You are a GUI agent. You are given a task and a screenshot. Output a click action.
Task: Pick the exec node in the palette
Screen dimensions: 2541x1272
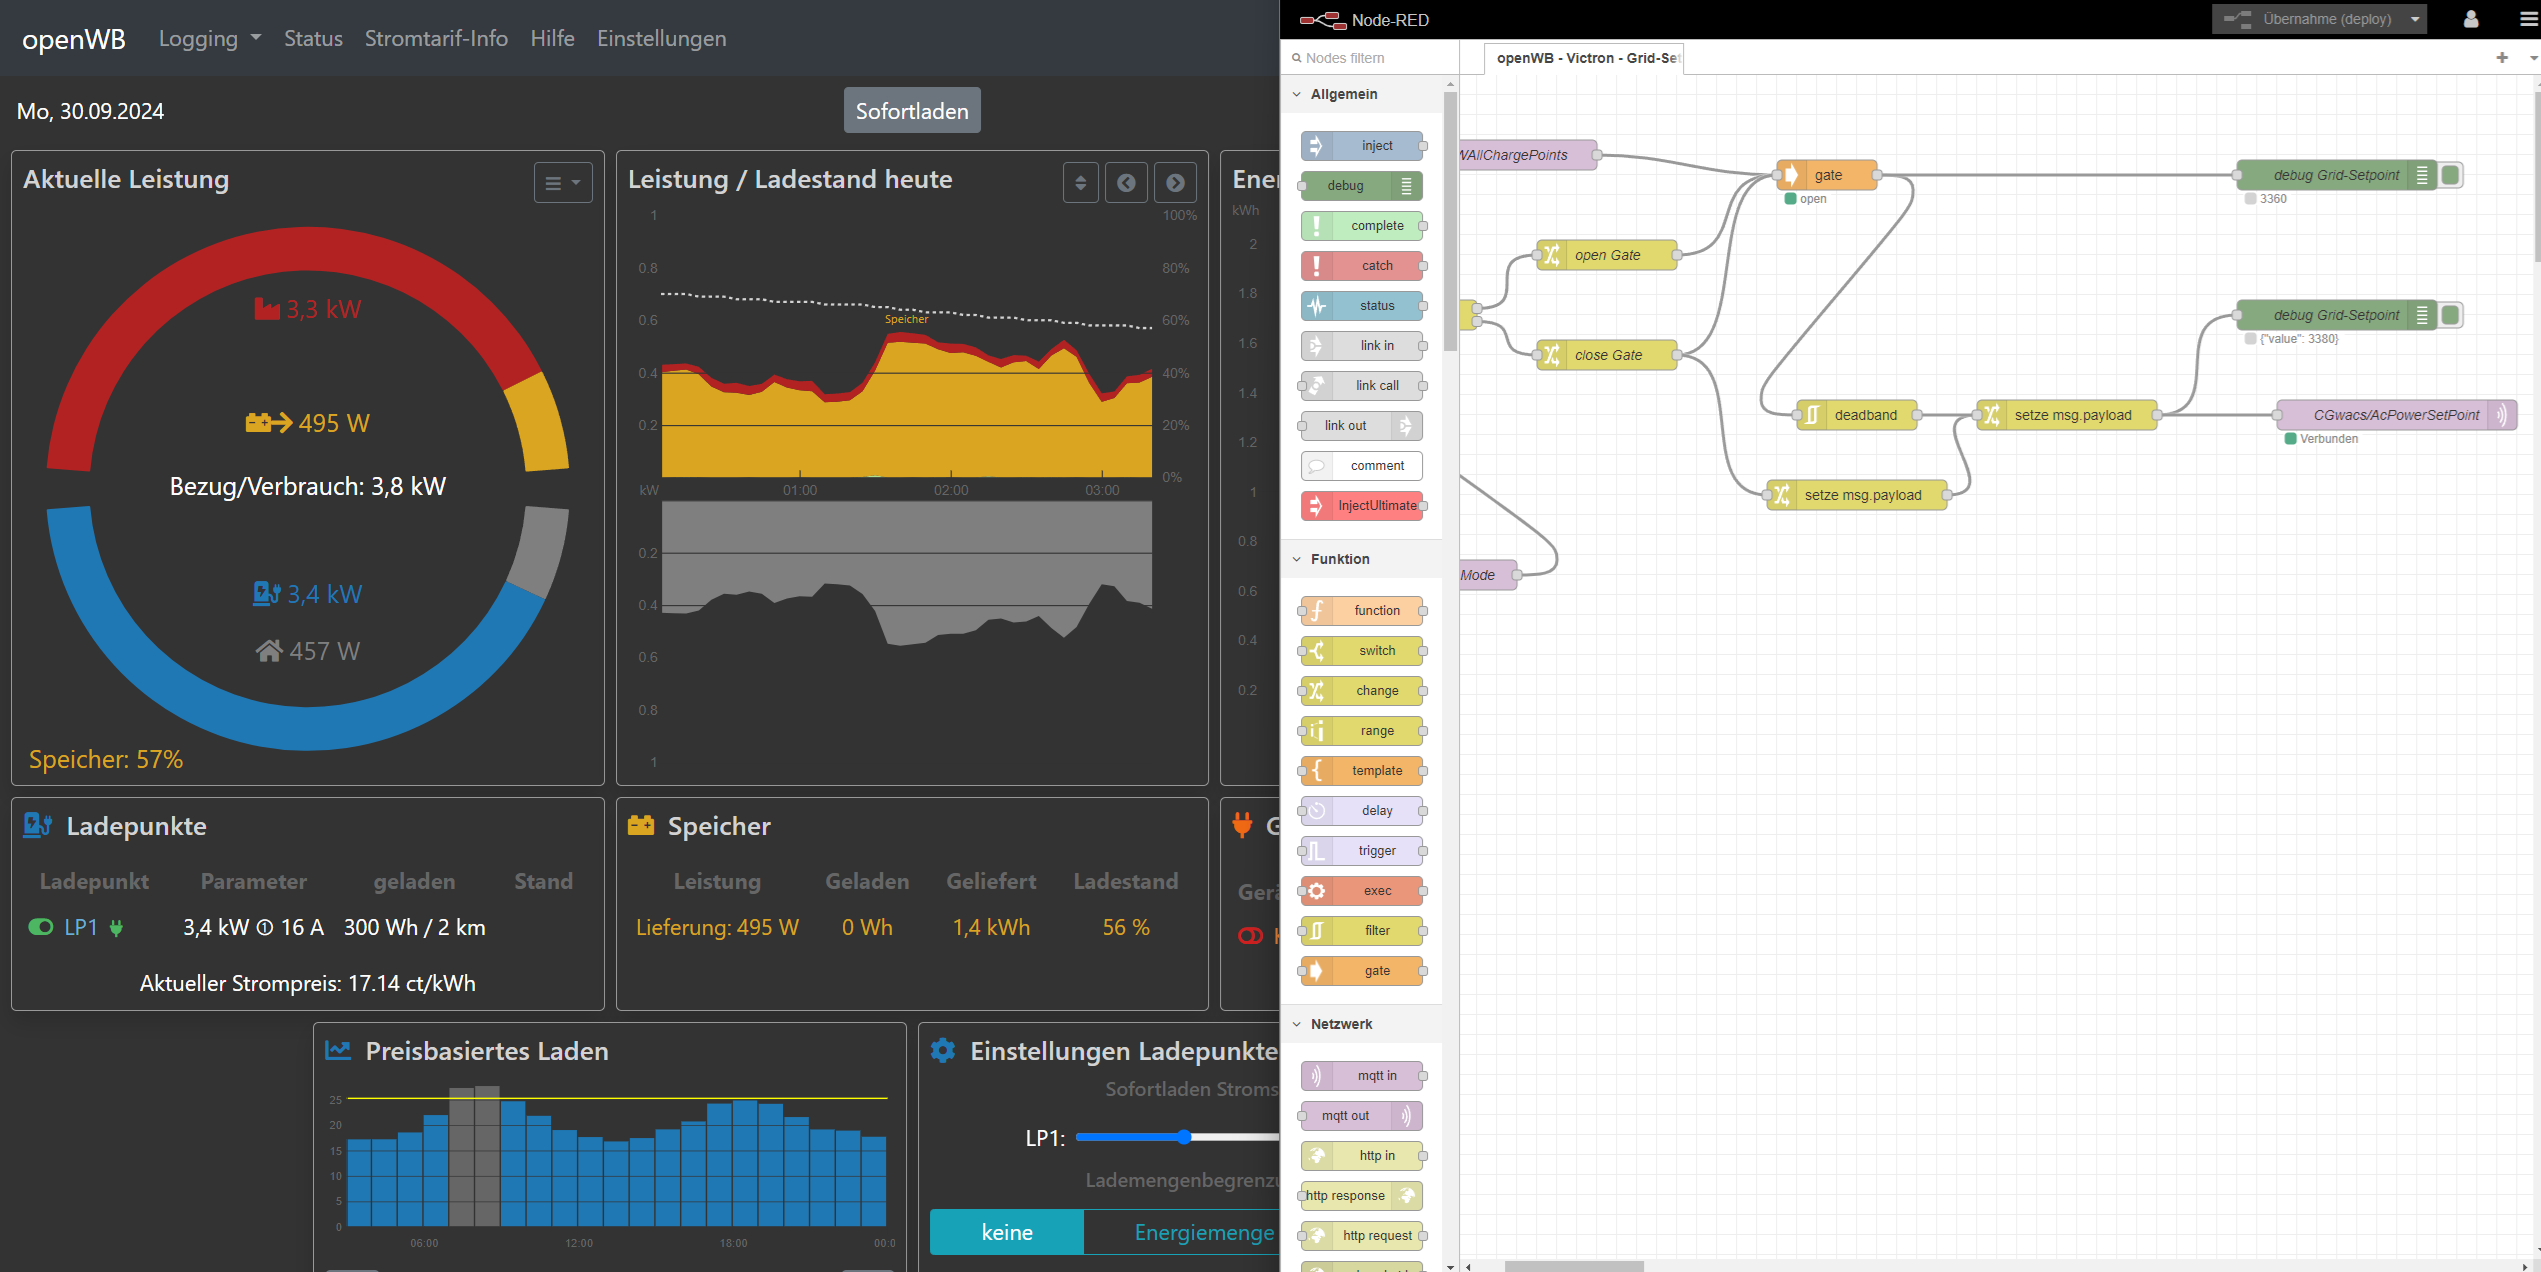coord(1363,891)
